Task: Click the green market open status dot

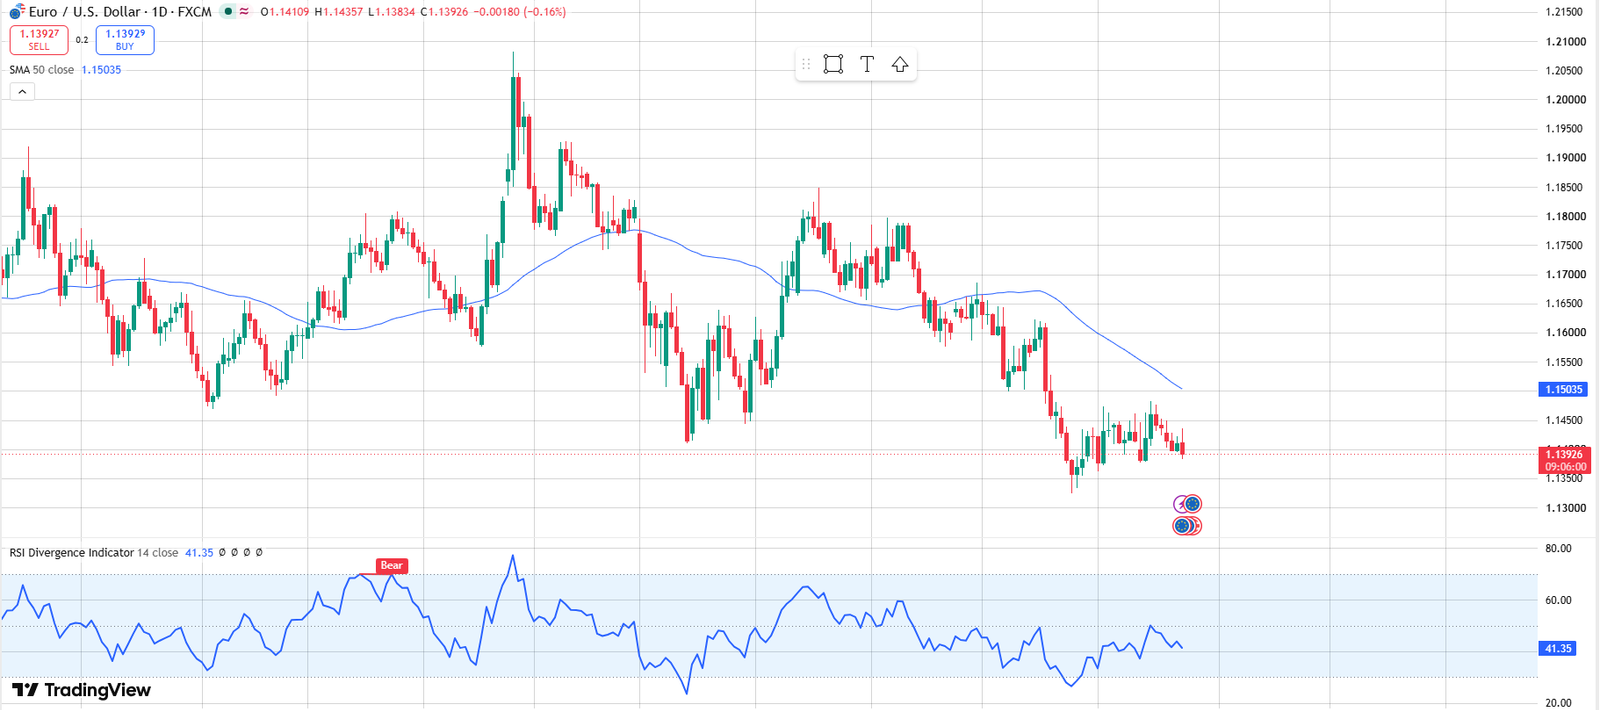Action: pyautogui.click(x=228, y=12)
